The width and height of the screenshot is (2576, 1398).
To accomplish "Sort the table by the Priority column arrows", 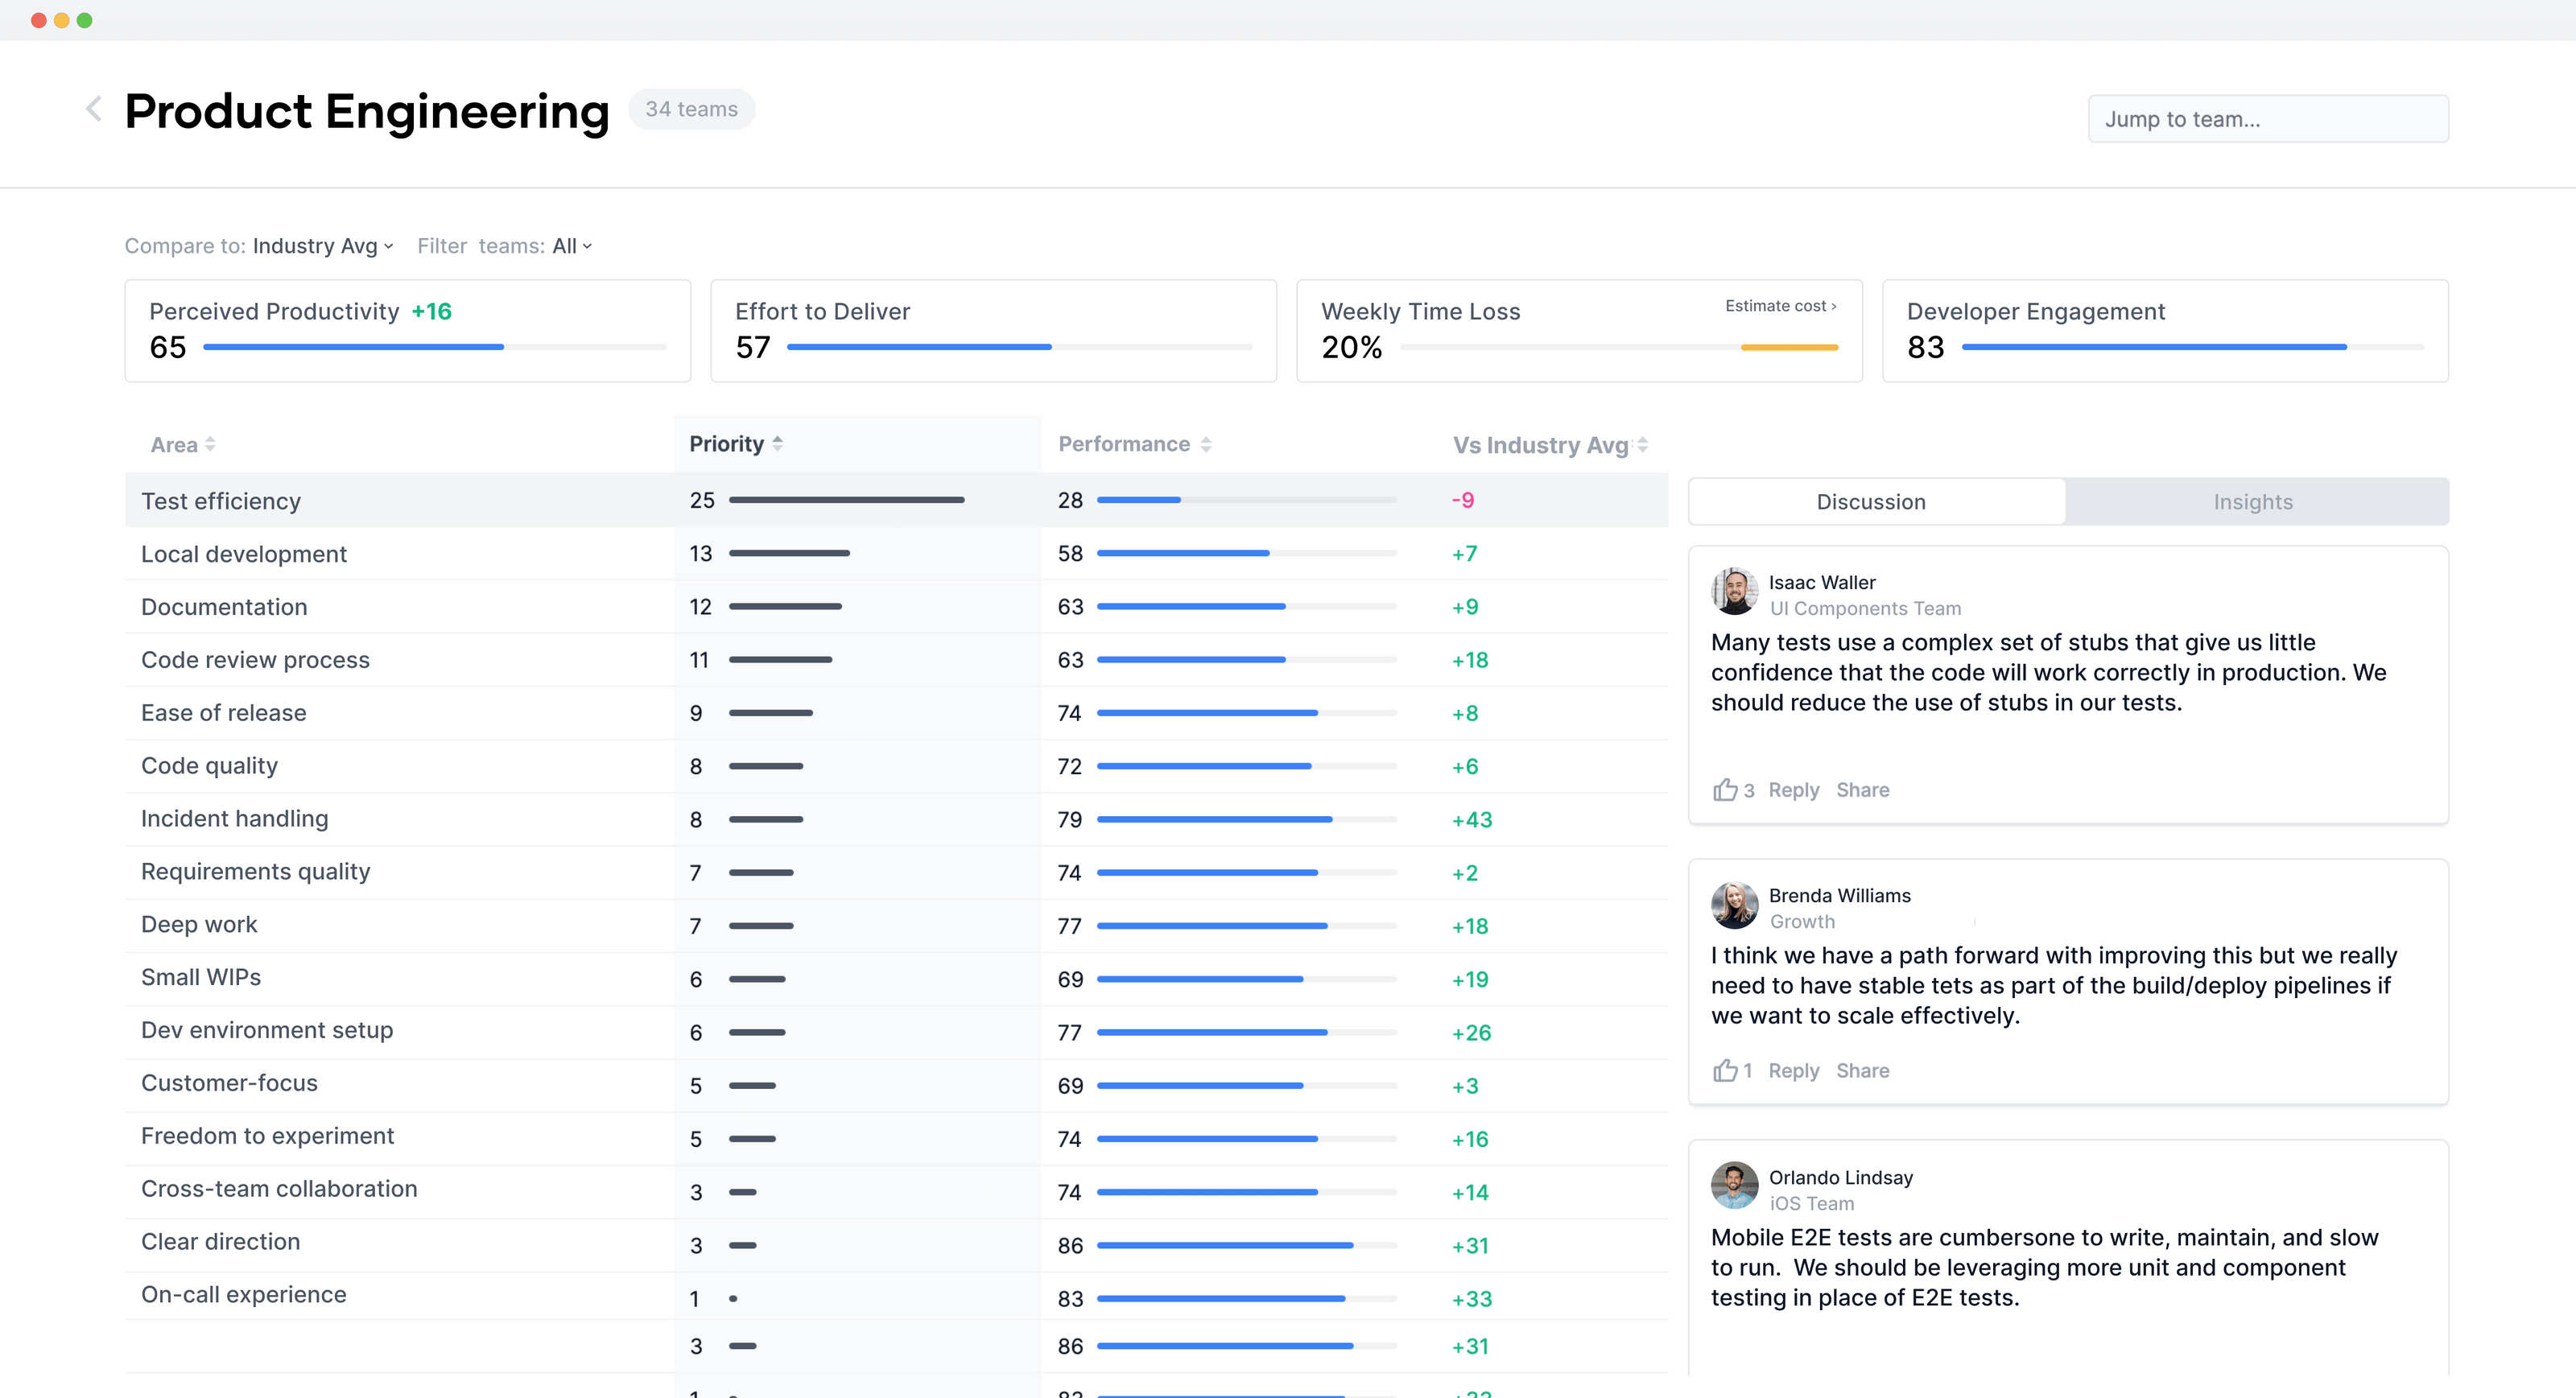I will tap(778, 443).
